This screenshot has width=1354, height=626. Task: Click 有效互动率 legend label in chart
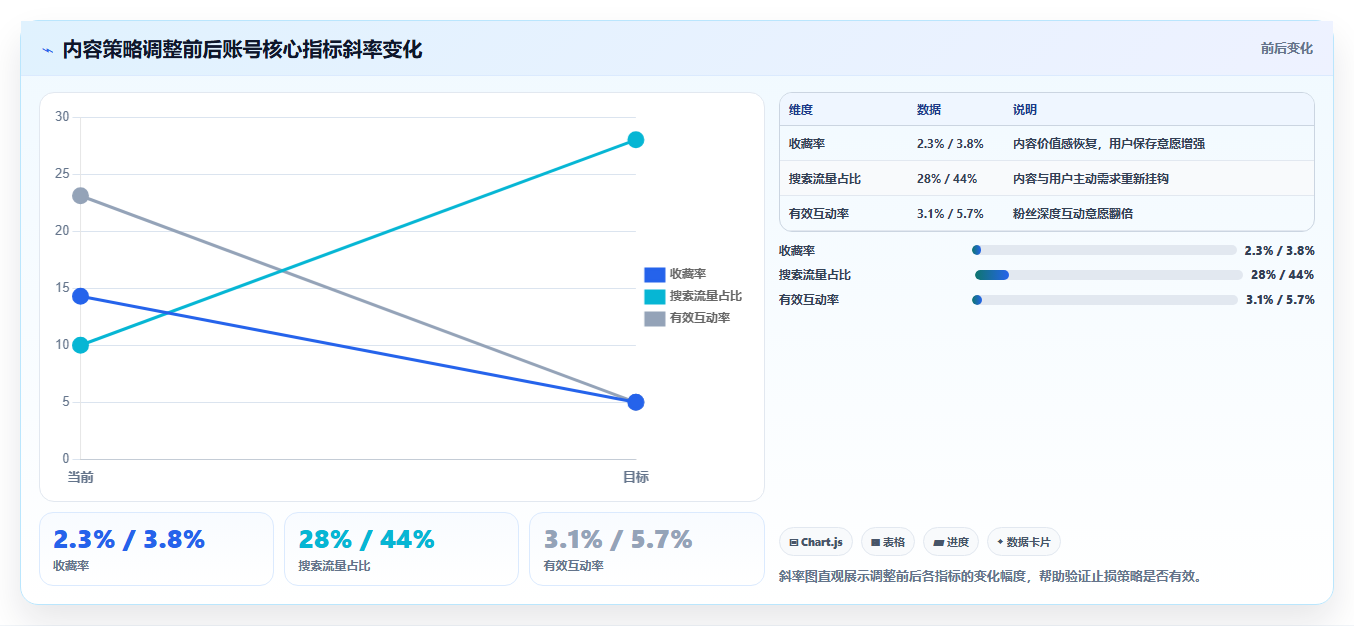coord(700,318)
